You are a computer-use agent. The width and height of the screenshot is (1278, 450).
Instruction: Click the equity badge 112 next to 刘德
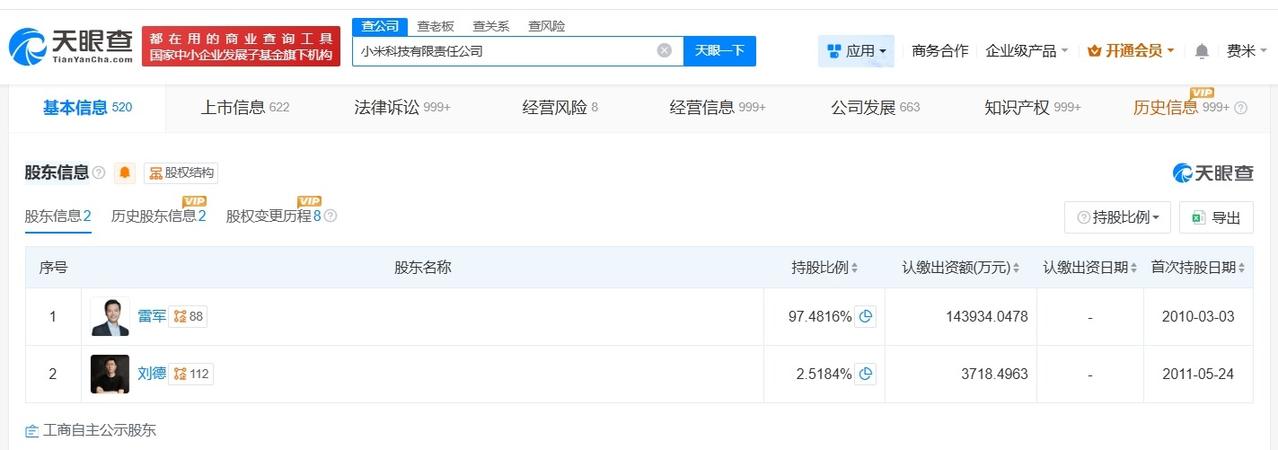coord(191,374)
